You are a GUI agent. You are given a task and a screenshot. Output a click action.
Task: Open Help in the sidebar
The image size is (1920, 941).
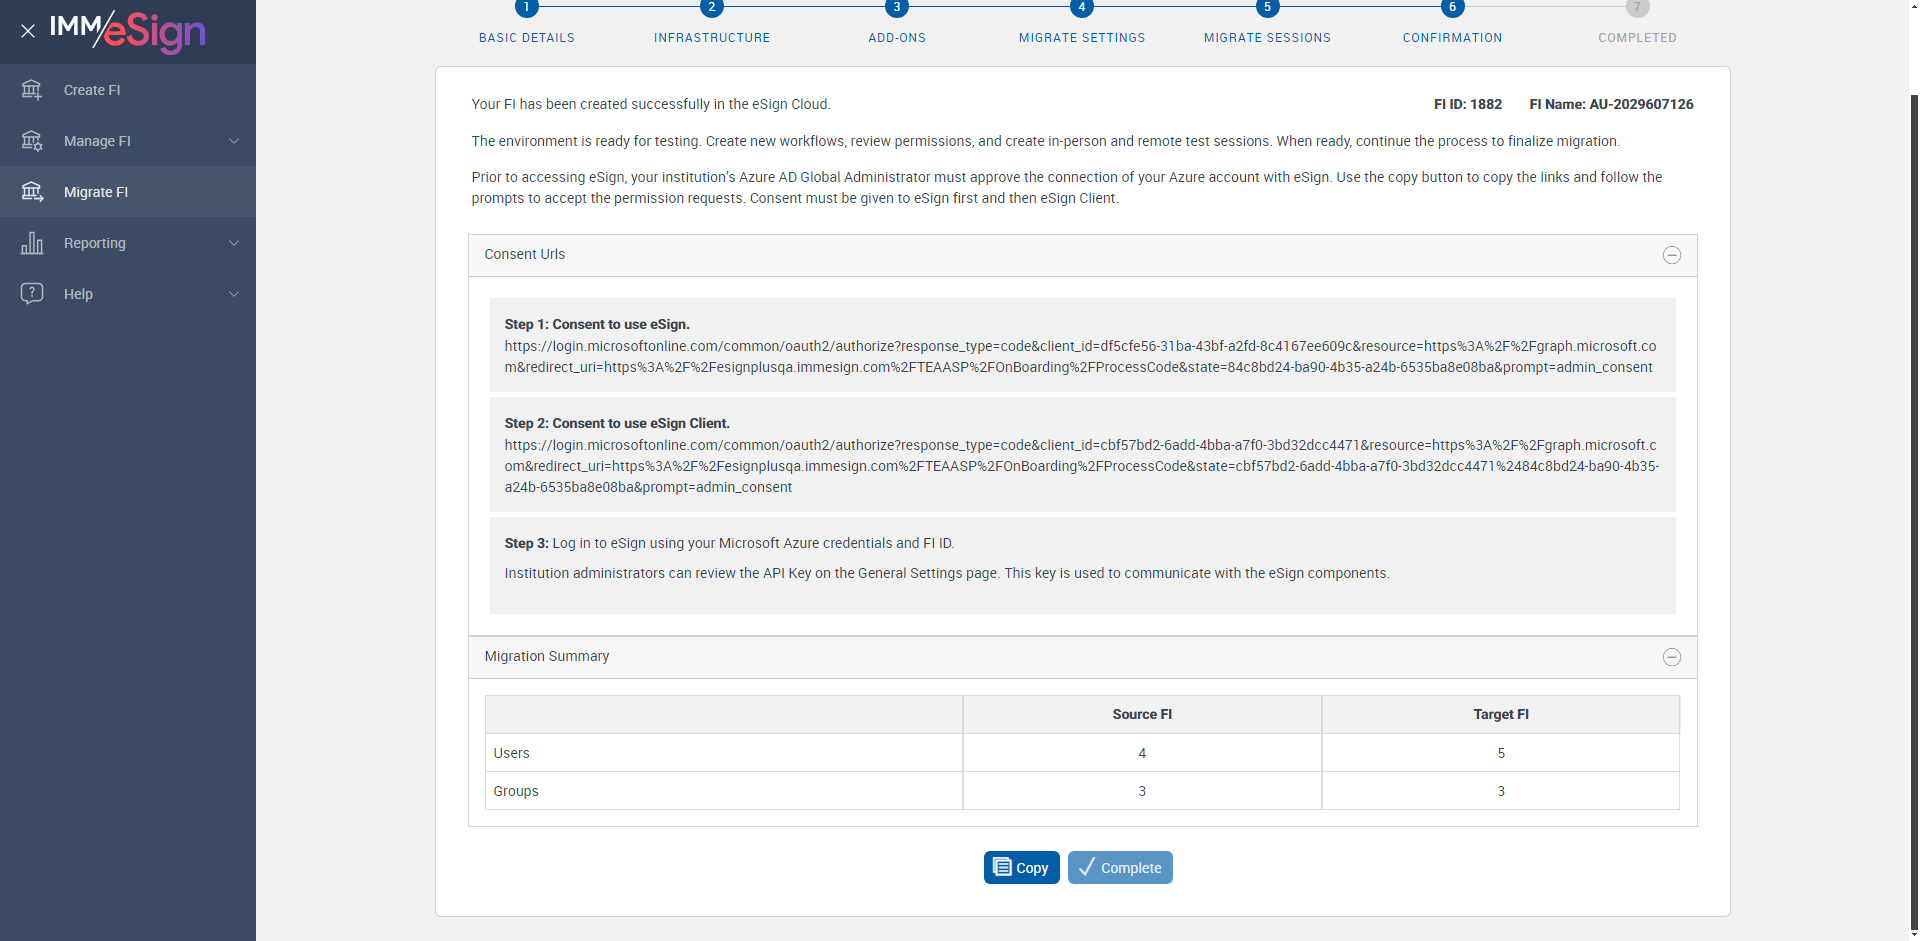tap(128, 294)
